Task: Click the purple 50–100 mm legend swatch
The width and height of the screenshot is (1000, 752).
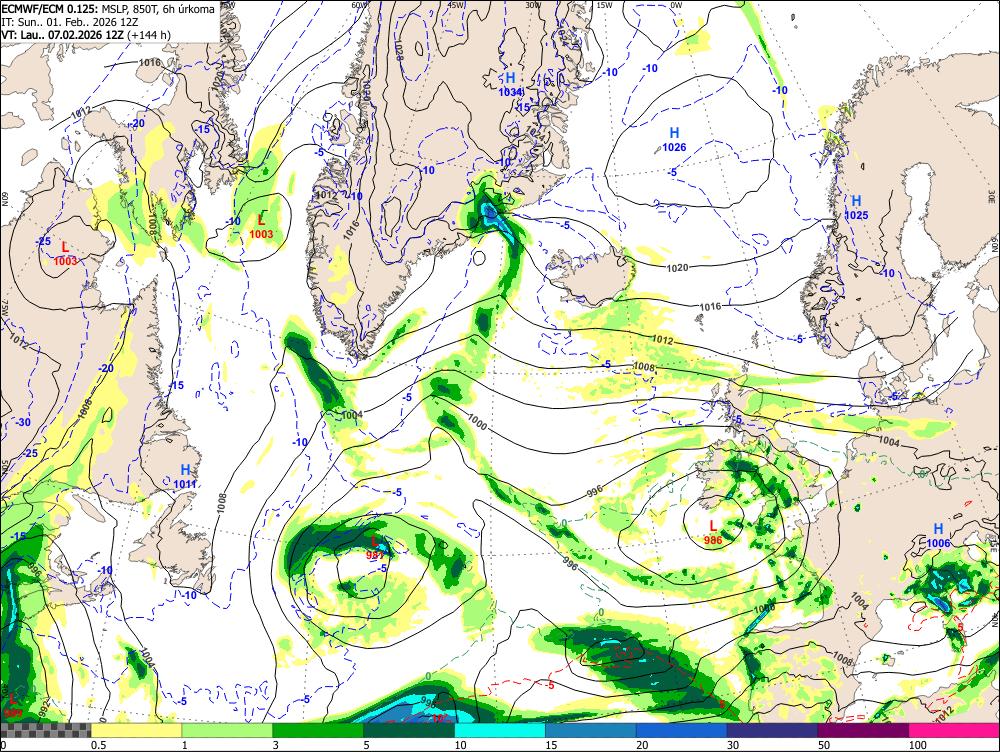Action: (x=864, y=730)
